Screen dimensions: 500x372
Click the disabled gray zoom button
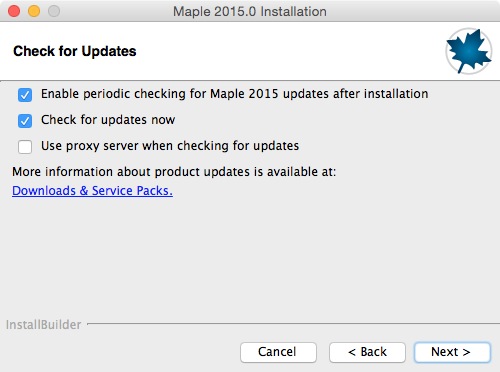(x=54, y=11)
